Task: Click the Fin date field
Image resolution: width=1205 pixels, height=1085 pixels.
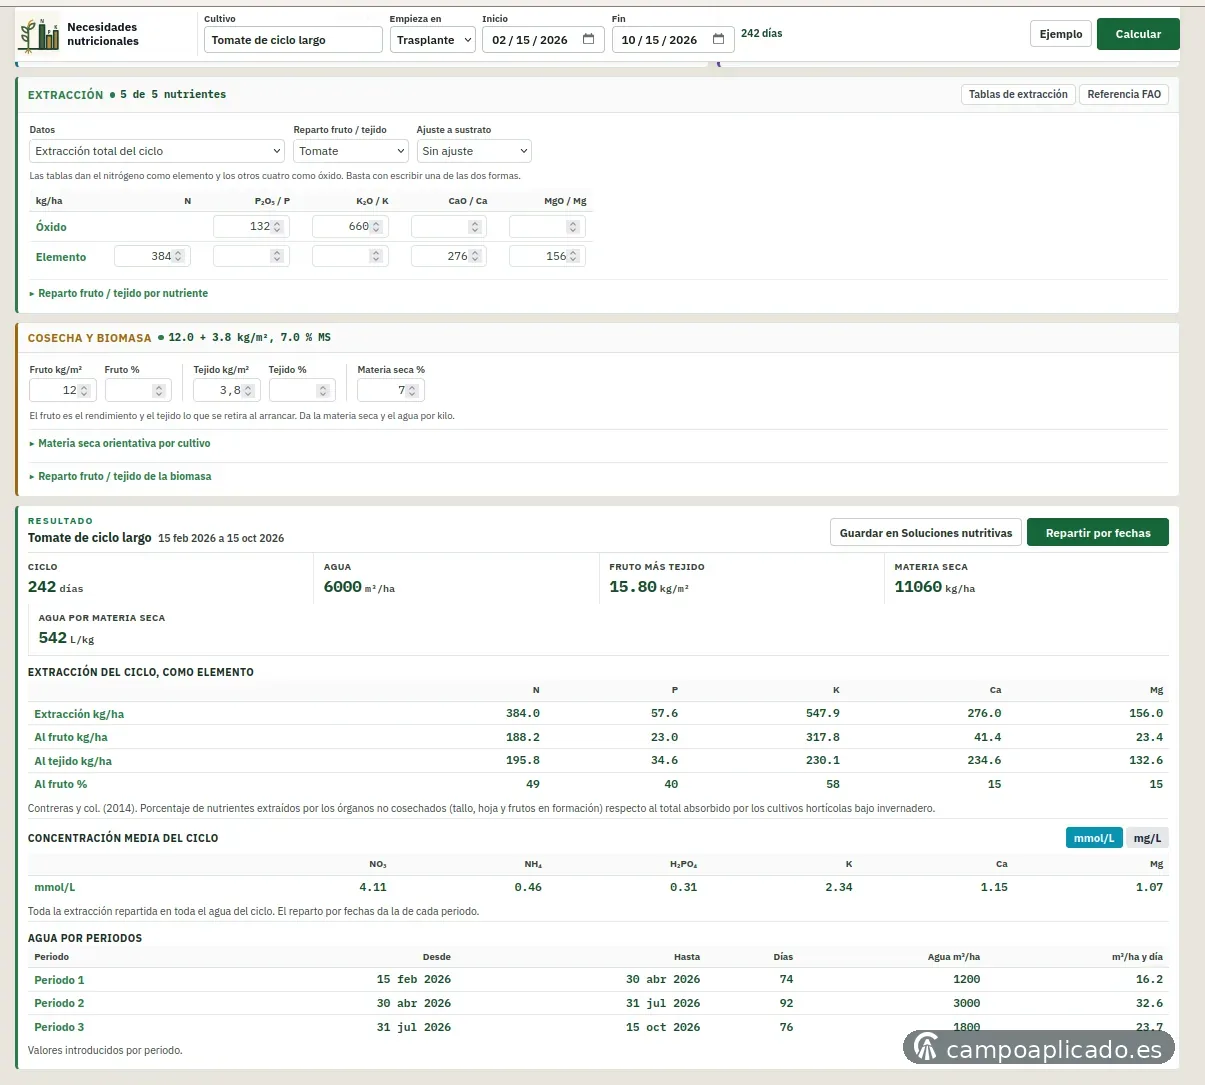Action: click(x=673, y=40)
